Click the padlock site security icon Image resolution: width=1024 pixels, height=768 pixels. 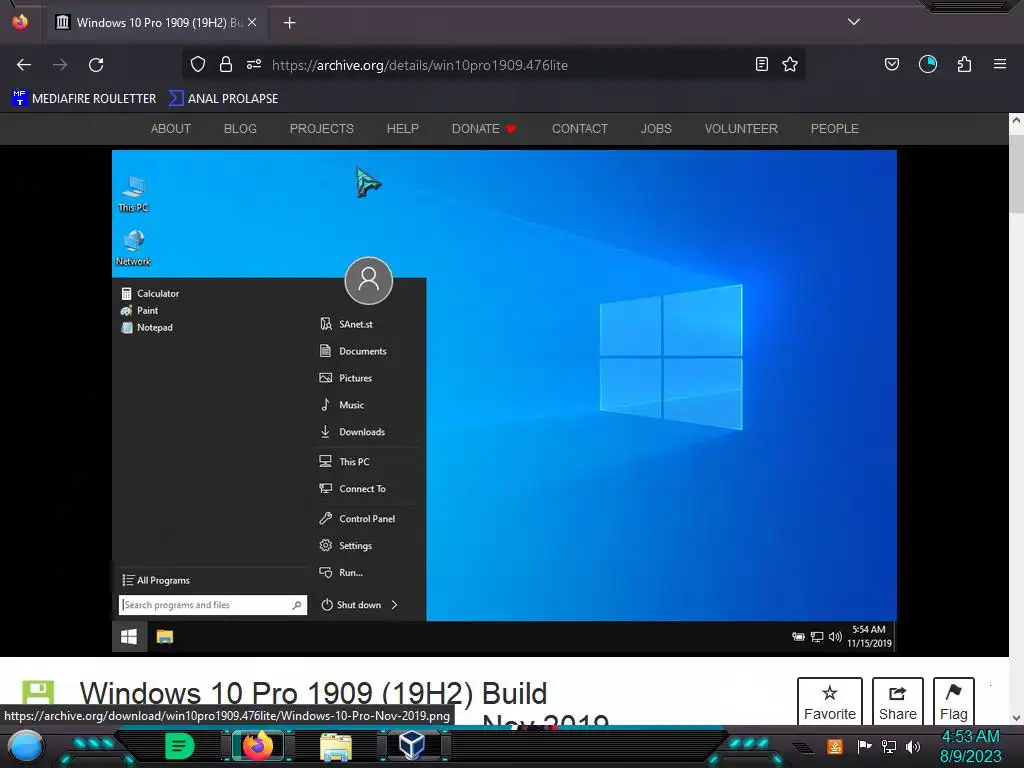(x=226, y=64)
